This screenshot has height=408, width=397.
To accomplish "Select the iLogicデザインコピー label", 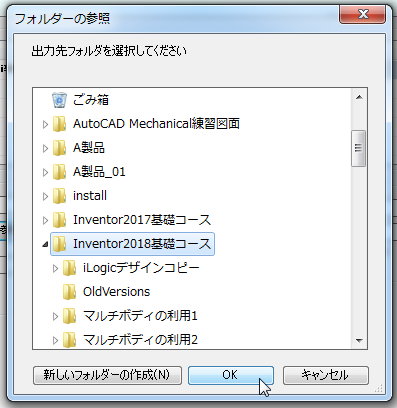I will [141, 268].
